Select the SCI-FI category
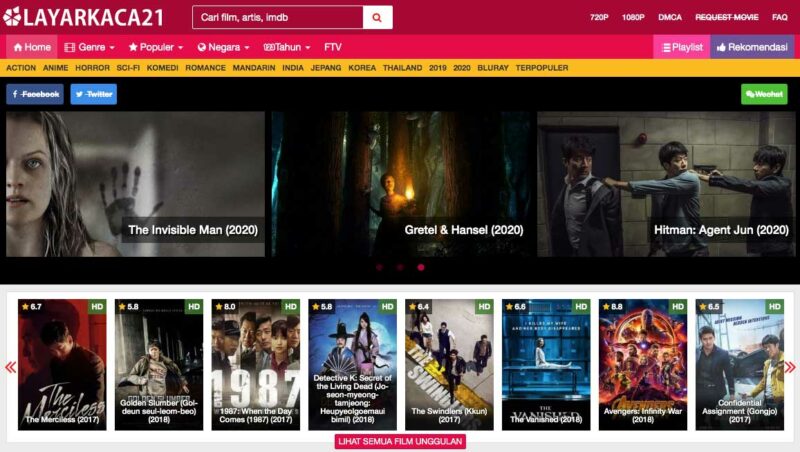This screenshot has height=452, width=800. 128,68
